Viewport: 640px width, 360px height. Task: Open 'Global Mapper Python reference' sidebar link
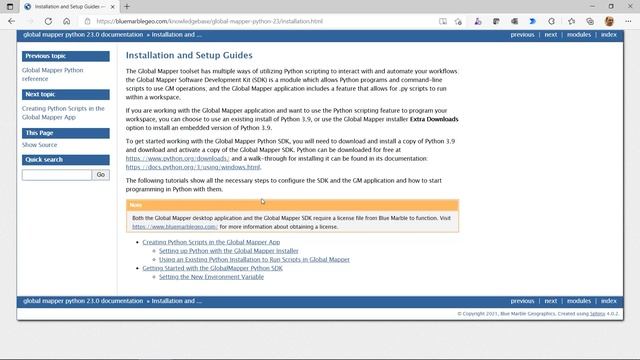click(53, 74)
